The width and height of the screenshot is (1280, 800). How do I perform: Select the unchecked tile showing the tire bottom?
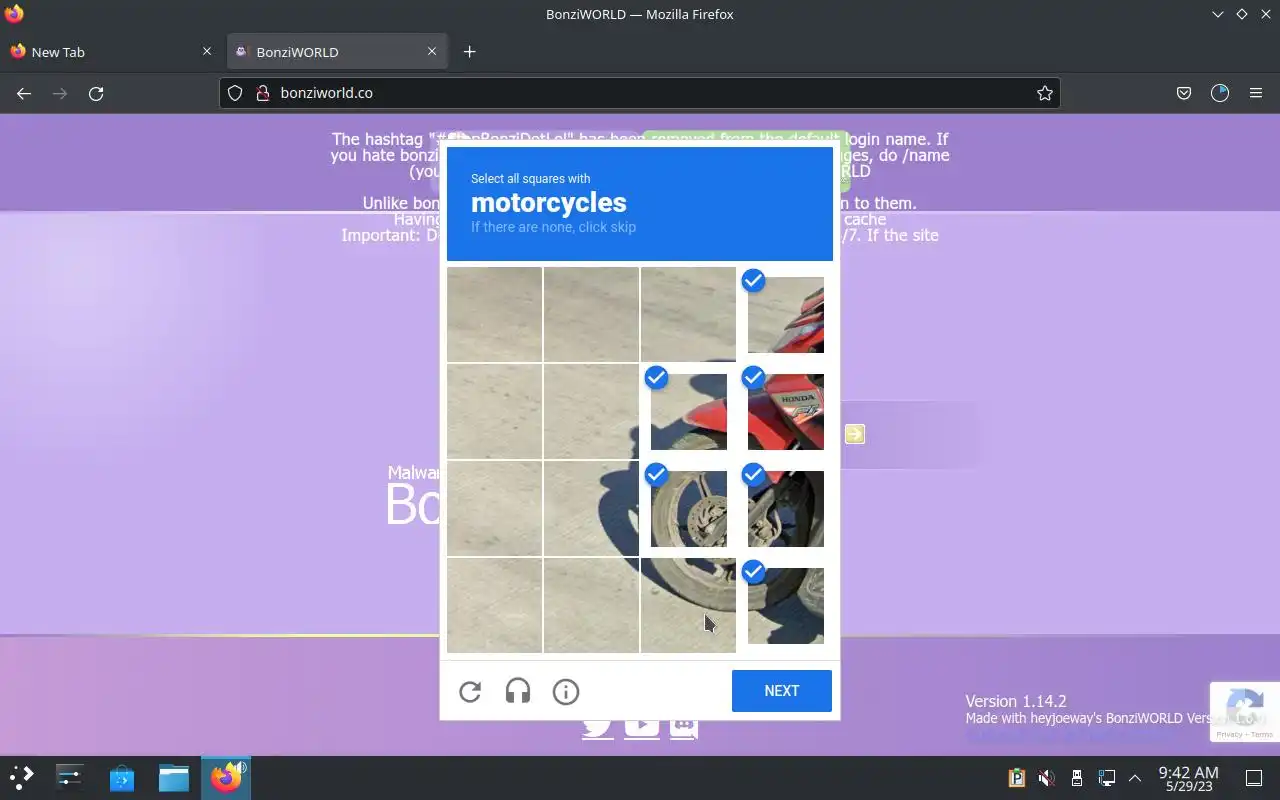click(x=689, y=605)
